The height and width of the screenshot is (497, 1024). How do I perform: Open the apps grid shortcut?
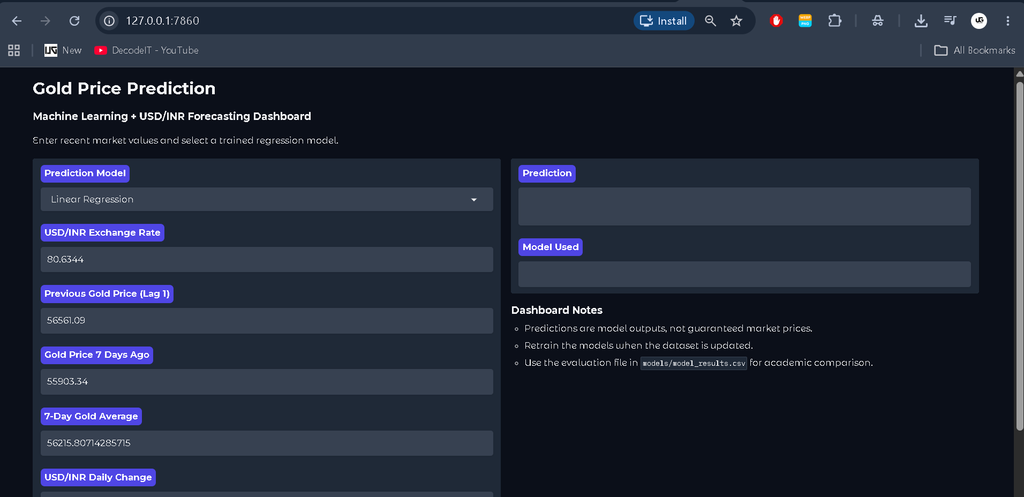tap(14, 50)
